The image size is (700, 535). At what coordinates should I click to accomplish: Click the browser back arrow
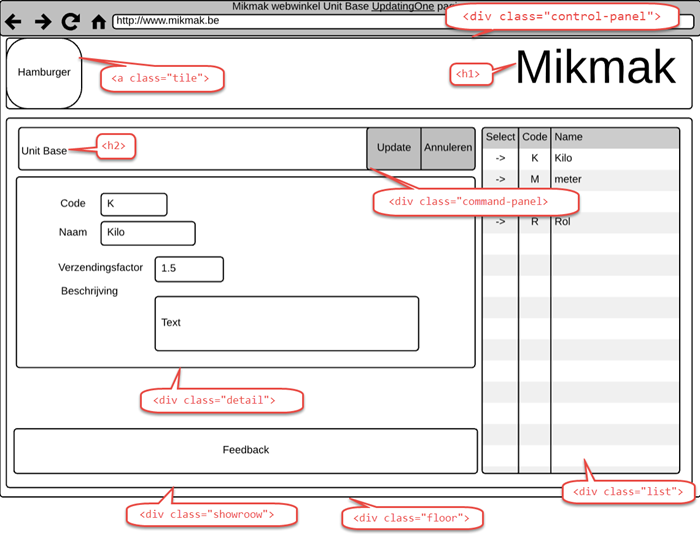click(x=14, y=21)
